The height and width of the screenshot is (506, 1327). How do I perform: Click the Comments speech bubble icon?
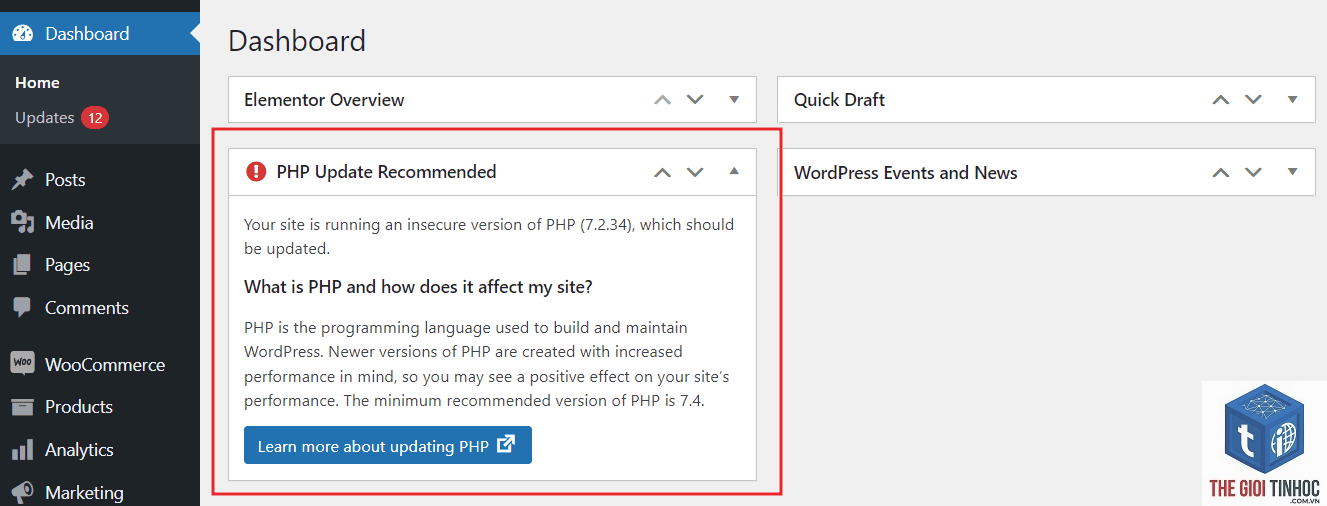point(22,308)
